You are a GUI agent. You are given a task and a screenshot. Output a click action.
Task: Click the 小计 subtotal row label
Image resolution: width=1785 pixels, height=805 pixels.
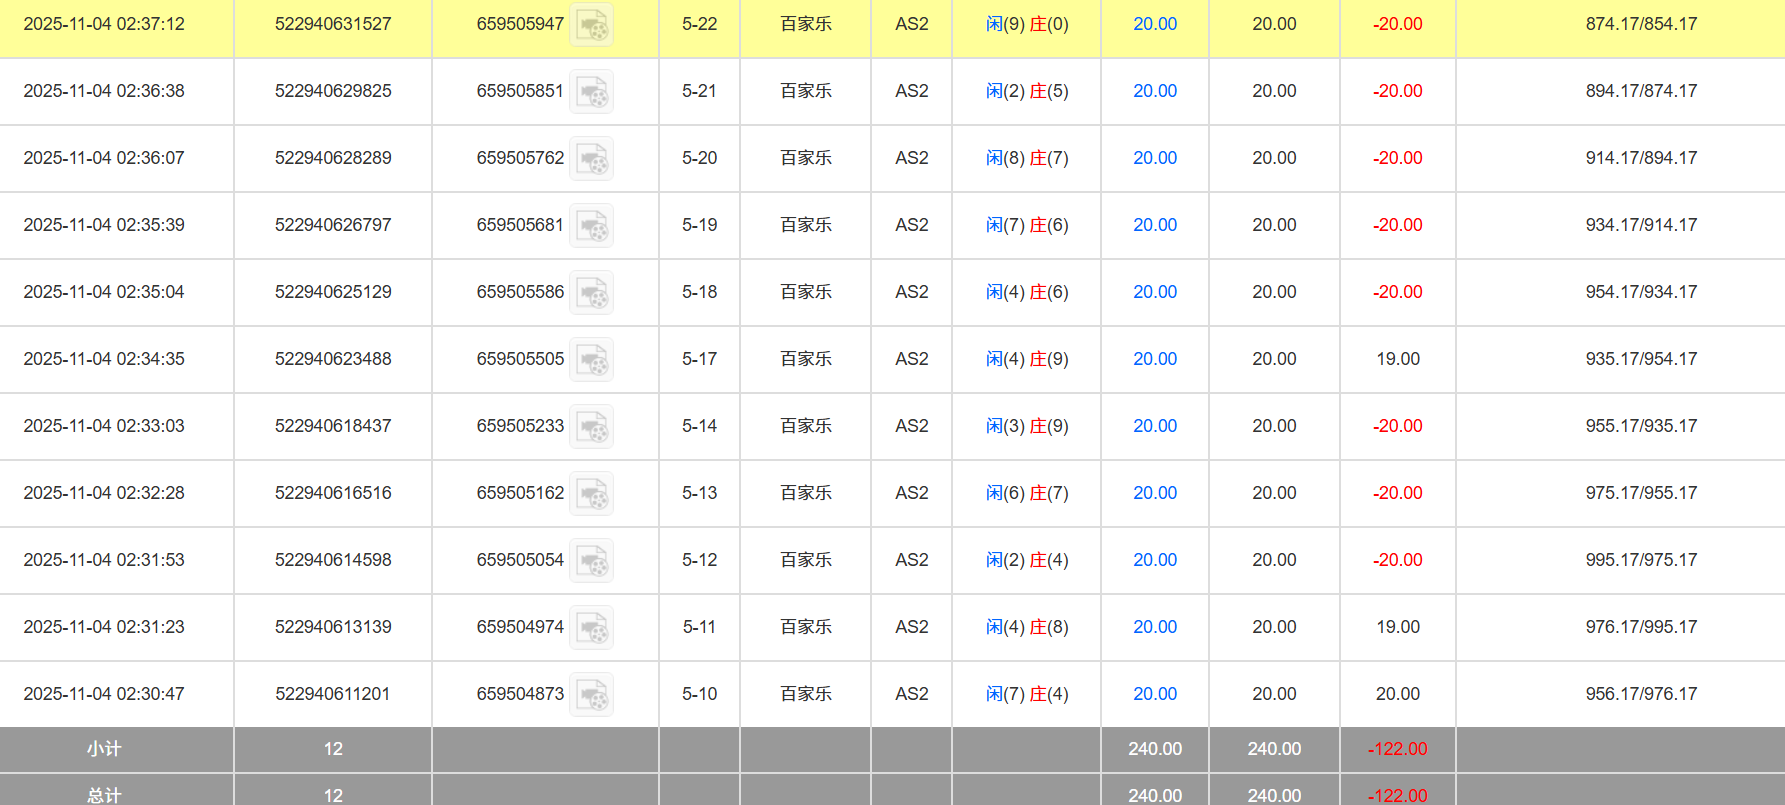click(104, 749)
